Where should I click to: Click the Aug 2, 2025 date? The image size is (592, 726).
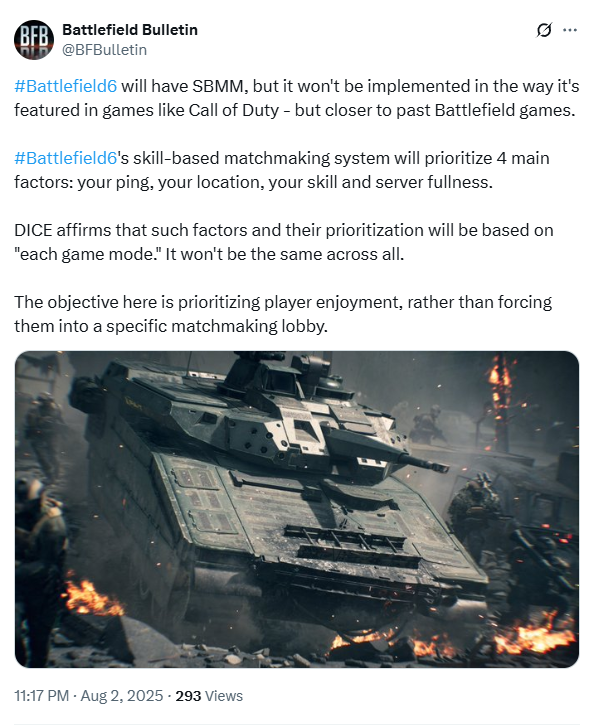coord(122,695)
